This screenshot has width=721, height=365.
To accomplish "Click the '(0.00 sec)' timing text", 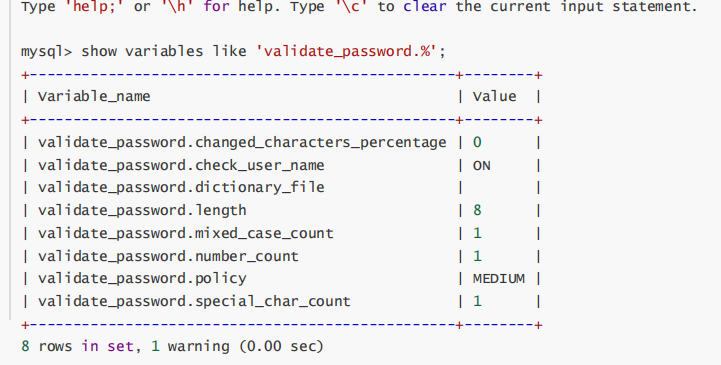I will pyautogui.click(x=281, y=346).
